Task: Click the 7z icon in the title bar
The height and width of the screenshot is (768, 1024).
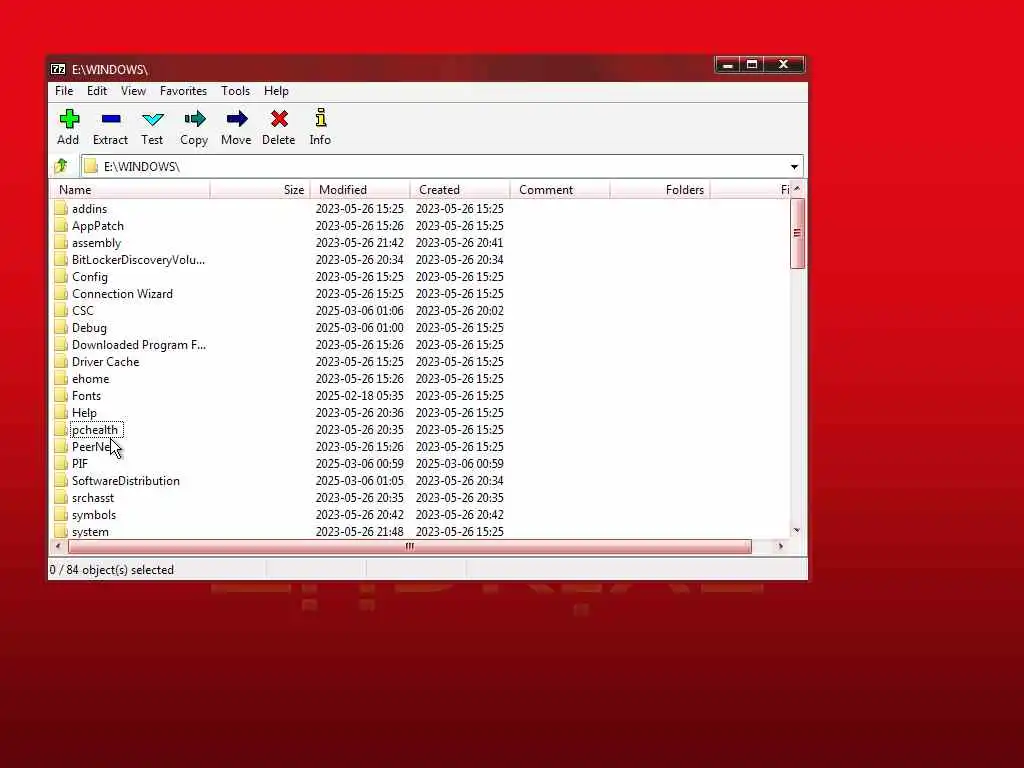Action: (x=58, y=69)
